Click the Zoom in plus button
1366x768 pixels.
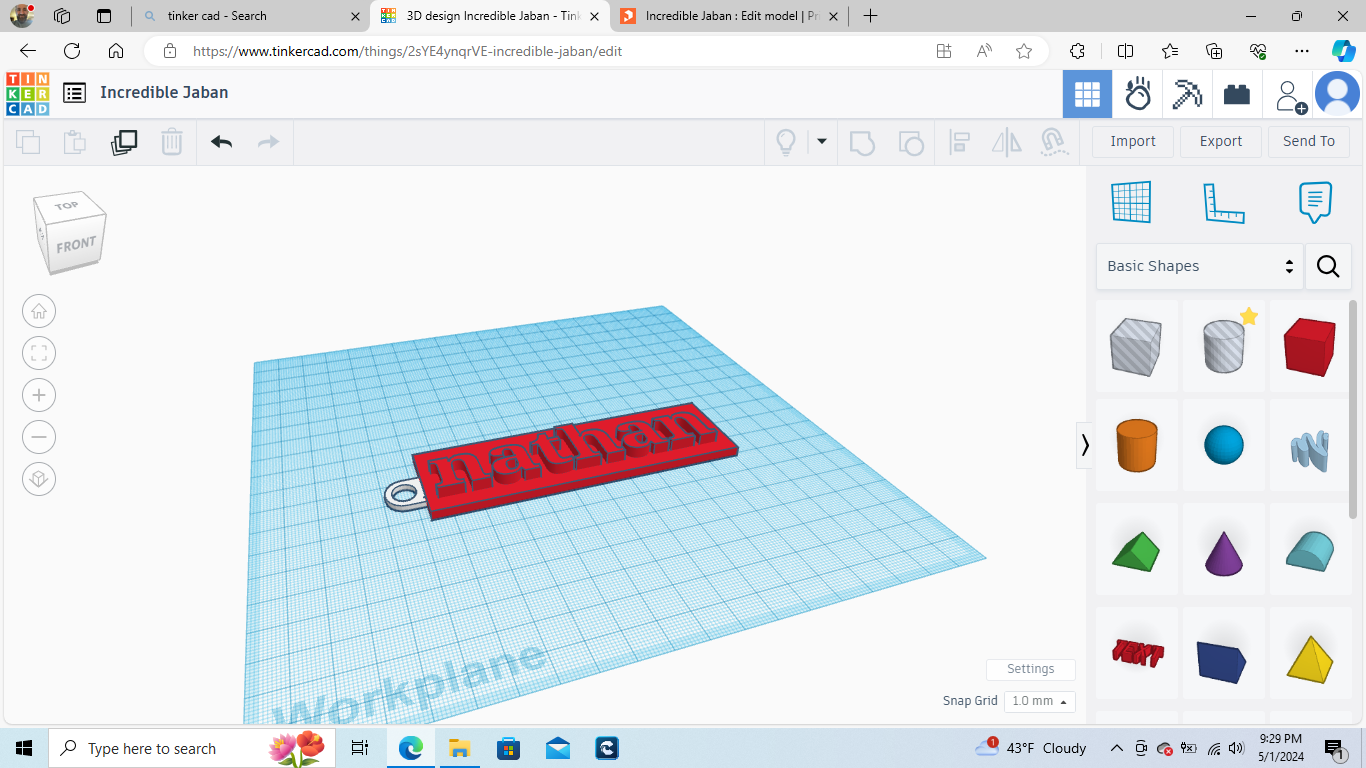(x=39, y=395)
